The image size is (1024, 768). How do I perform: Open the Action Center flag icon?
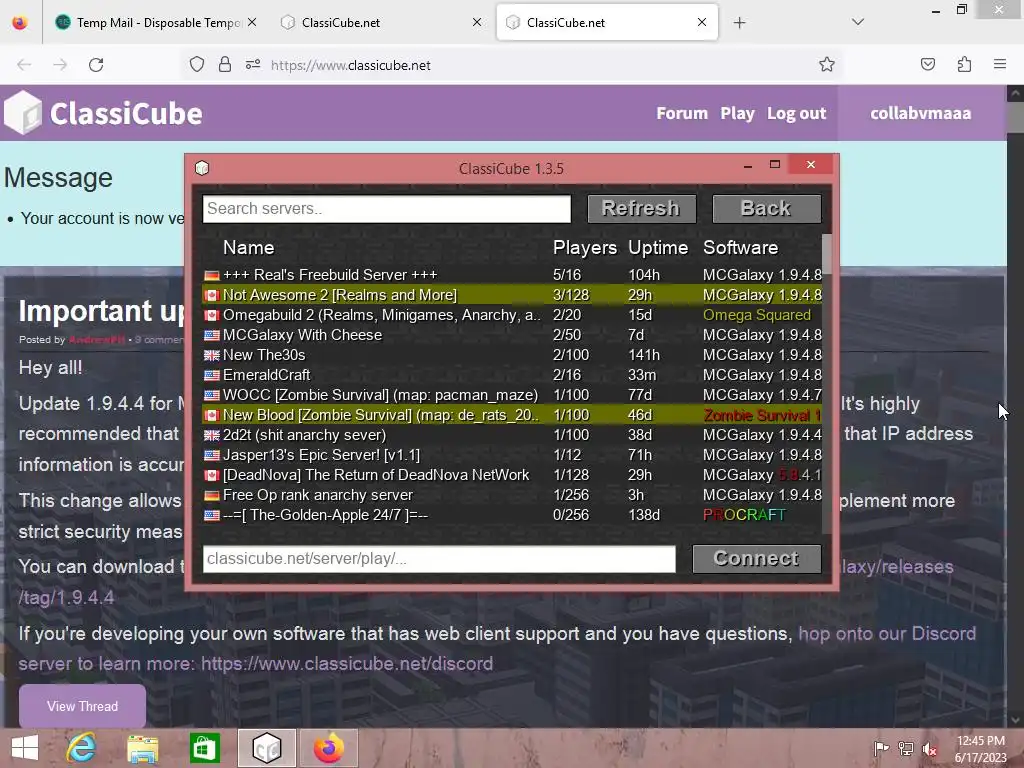881,748
